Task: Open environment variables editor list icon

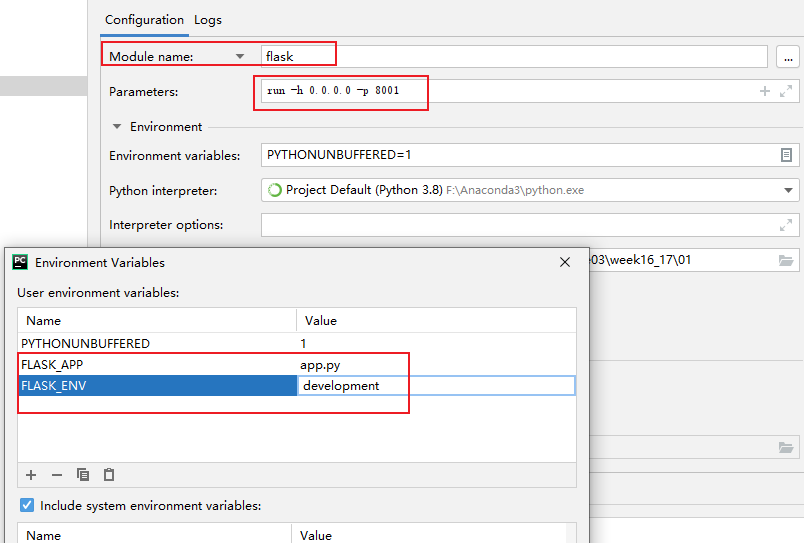Action: pos(786,155)
